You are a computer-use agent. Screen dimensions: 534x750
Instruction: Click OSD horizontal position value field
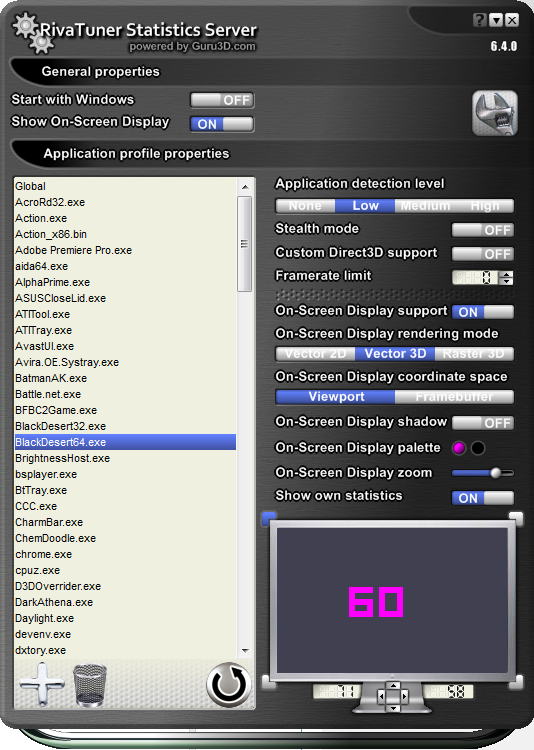(336, 691)
